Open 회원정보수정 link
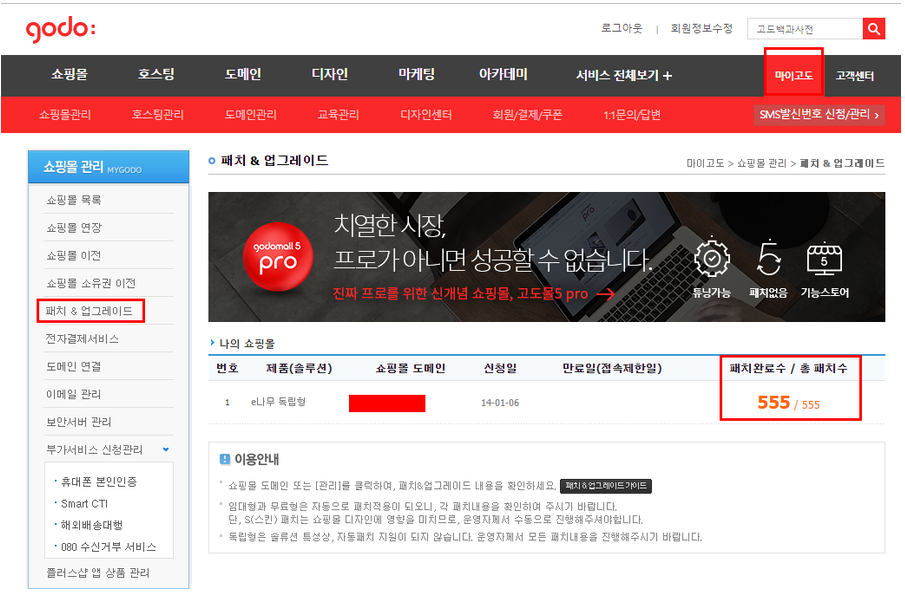905x592 pixels. pos(701,28)
